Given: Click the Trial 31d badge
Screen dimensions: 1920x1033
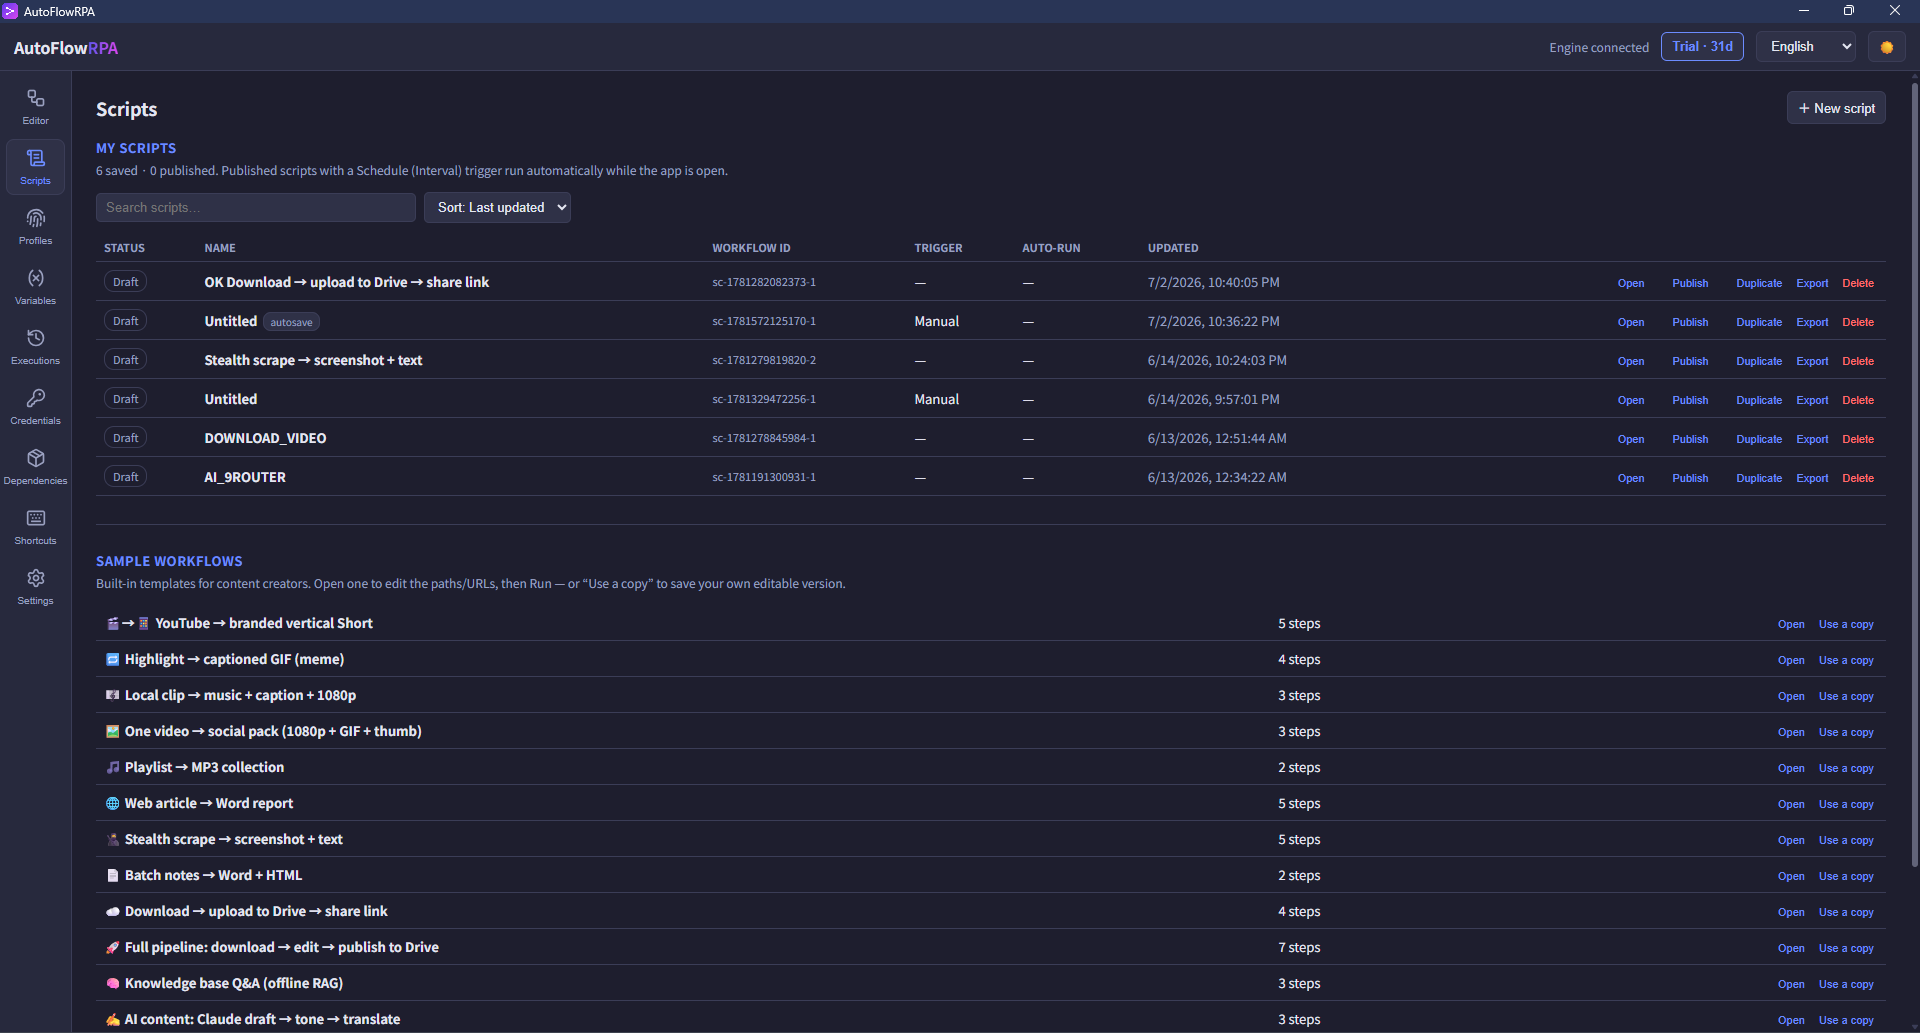Looking at the screenshot, I should [x=1702, y=47].
